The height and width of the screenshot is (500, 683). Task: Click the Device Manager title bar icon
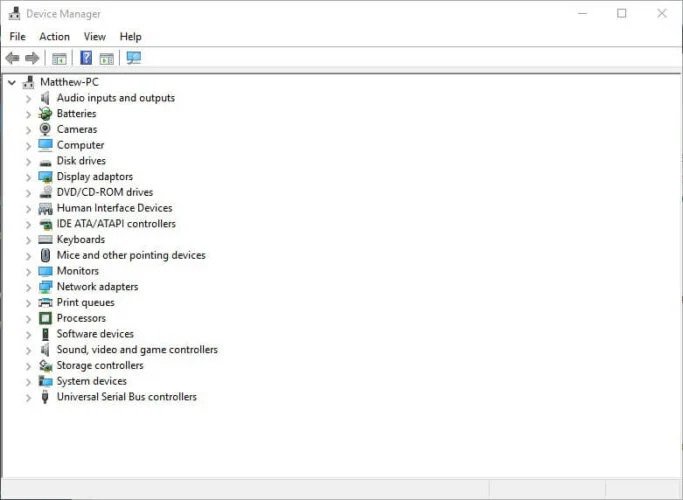[x=14, y=14]
